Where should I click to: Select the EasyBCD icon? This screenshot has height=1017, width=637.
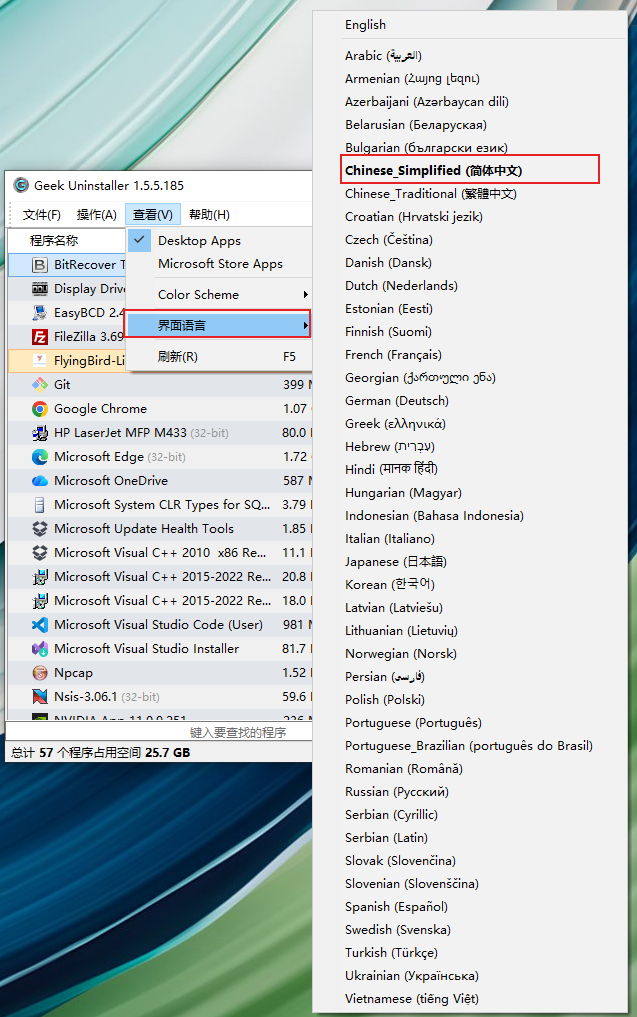[x=40, y=313]
